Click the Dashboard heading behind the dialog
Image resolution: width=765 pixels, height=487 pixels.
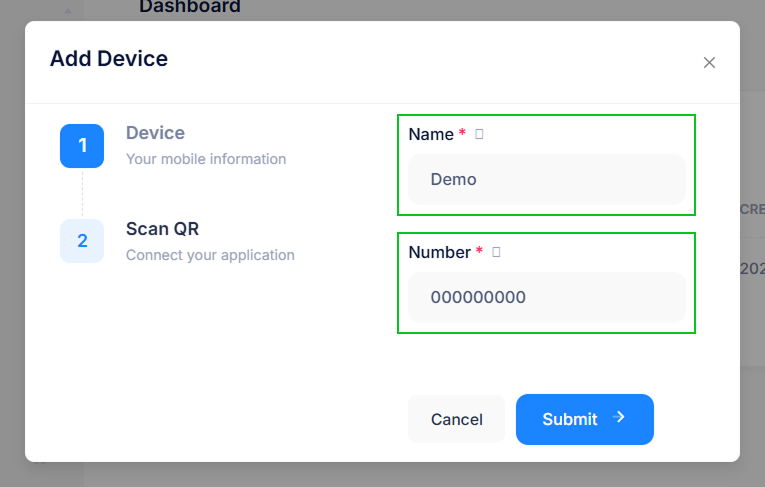click(x=190, y=7)
